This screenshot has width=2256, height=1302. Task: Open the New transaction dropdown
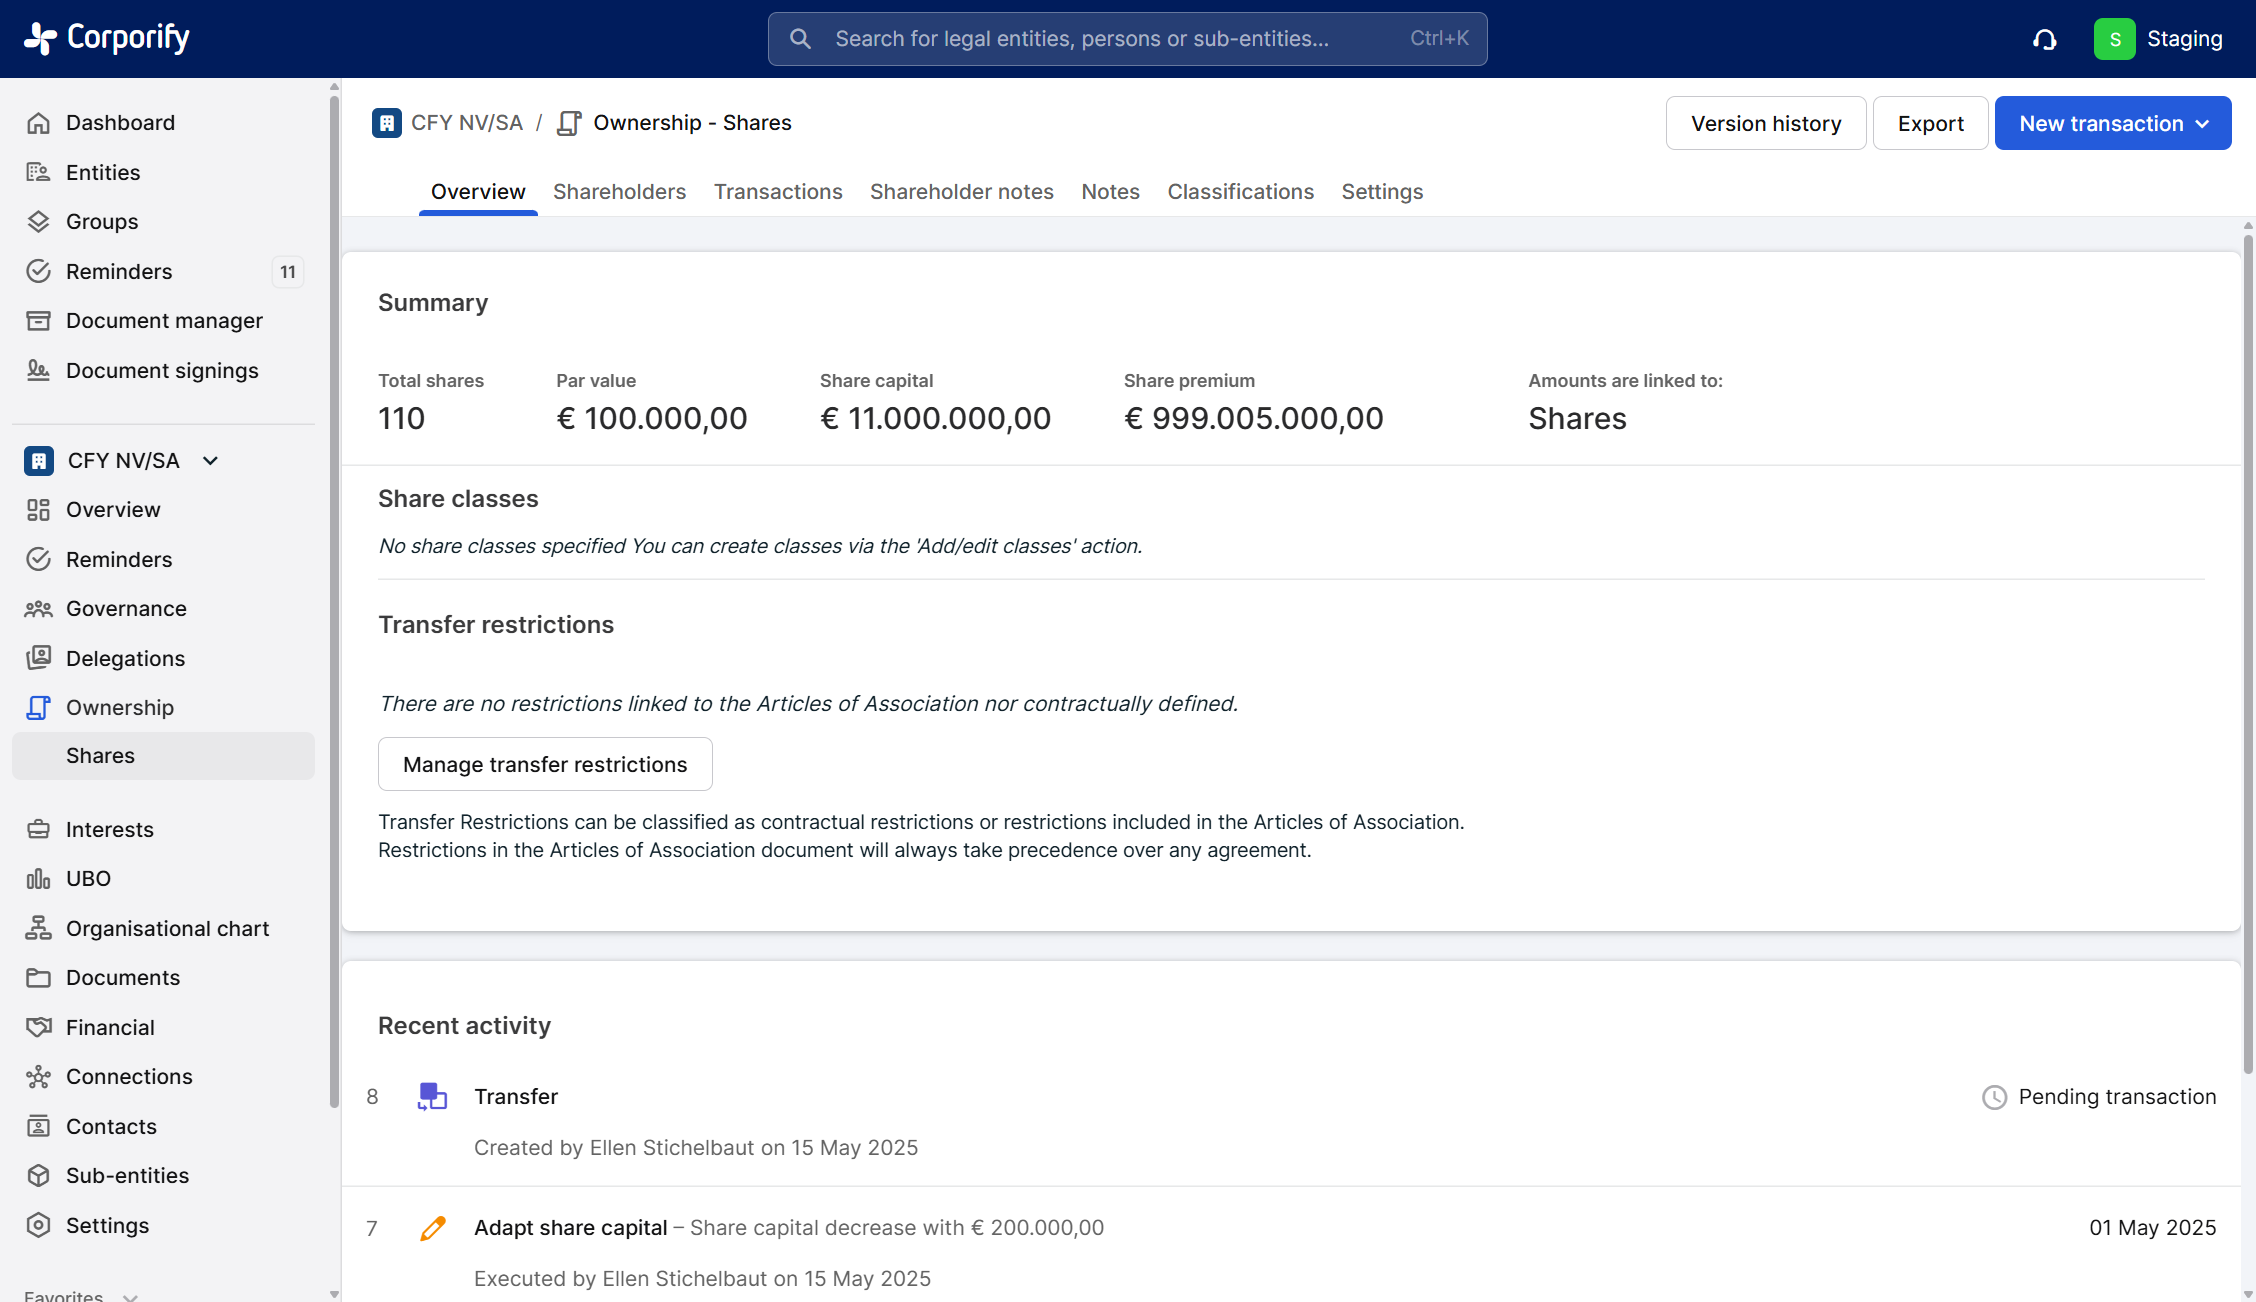pos(2112,123)
